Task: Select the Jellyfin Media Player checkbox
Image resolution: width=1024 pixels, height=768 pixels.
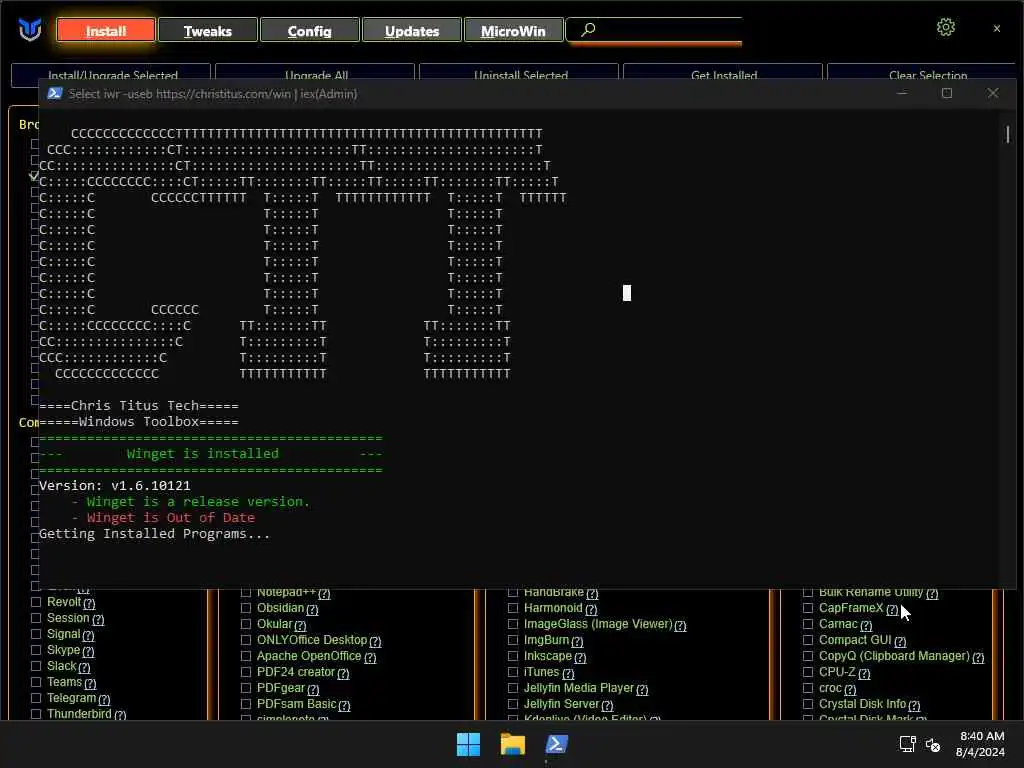Action: (x=513, y=688)
